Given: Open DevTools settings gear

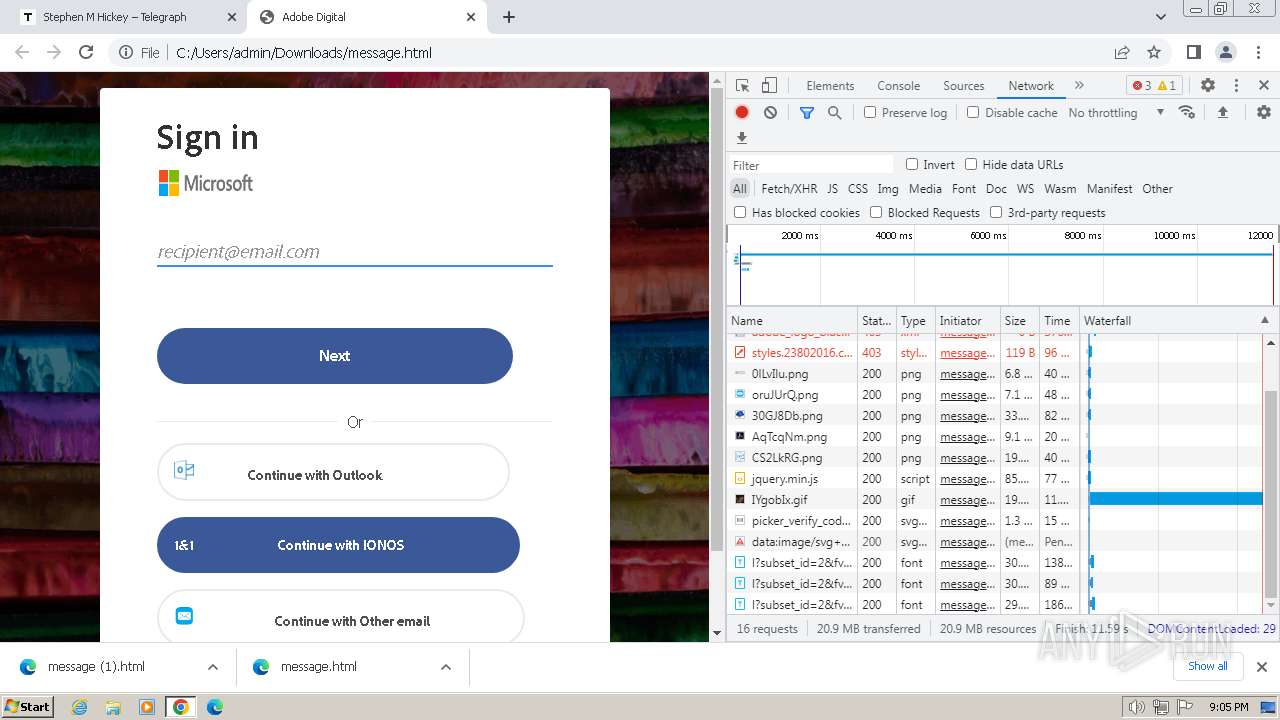Looking at the screenshot, I should pyautogui.click(x=1208, y=86).
